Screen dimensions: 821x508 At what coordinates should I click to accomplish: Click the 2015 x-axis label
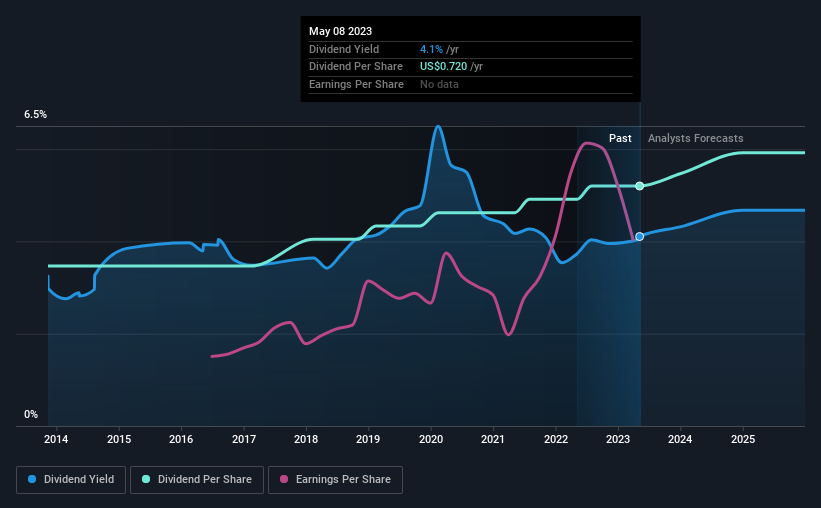click(x=119, y=439)
